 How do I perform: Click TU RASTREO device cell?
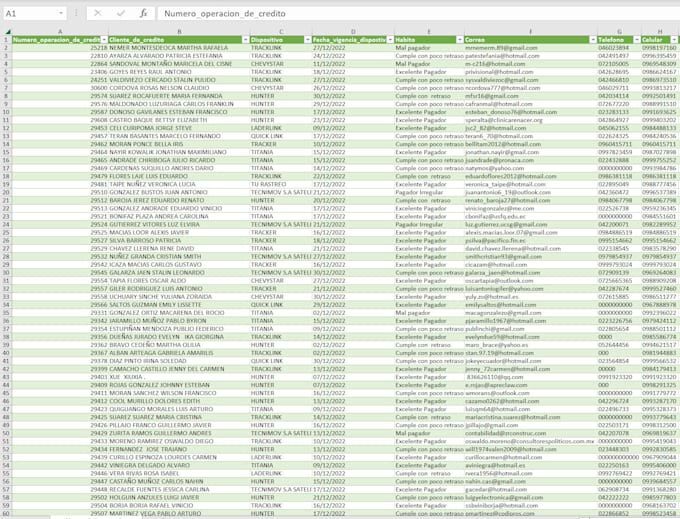(x=281, y=184)
